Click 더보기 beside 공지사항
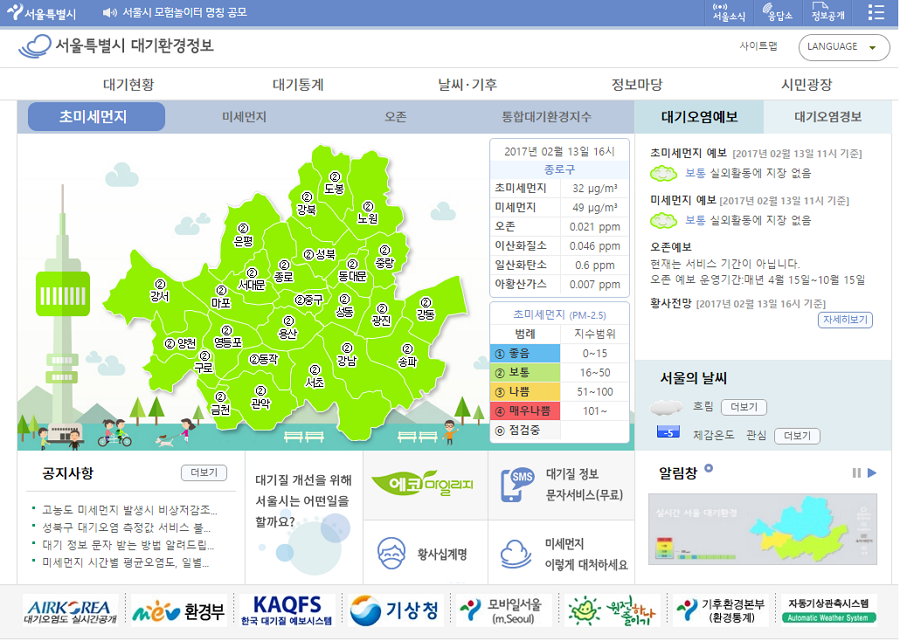 coord(204,472)
